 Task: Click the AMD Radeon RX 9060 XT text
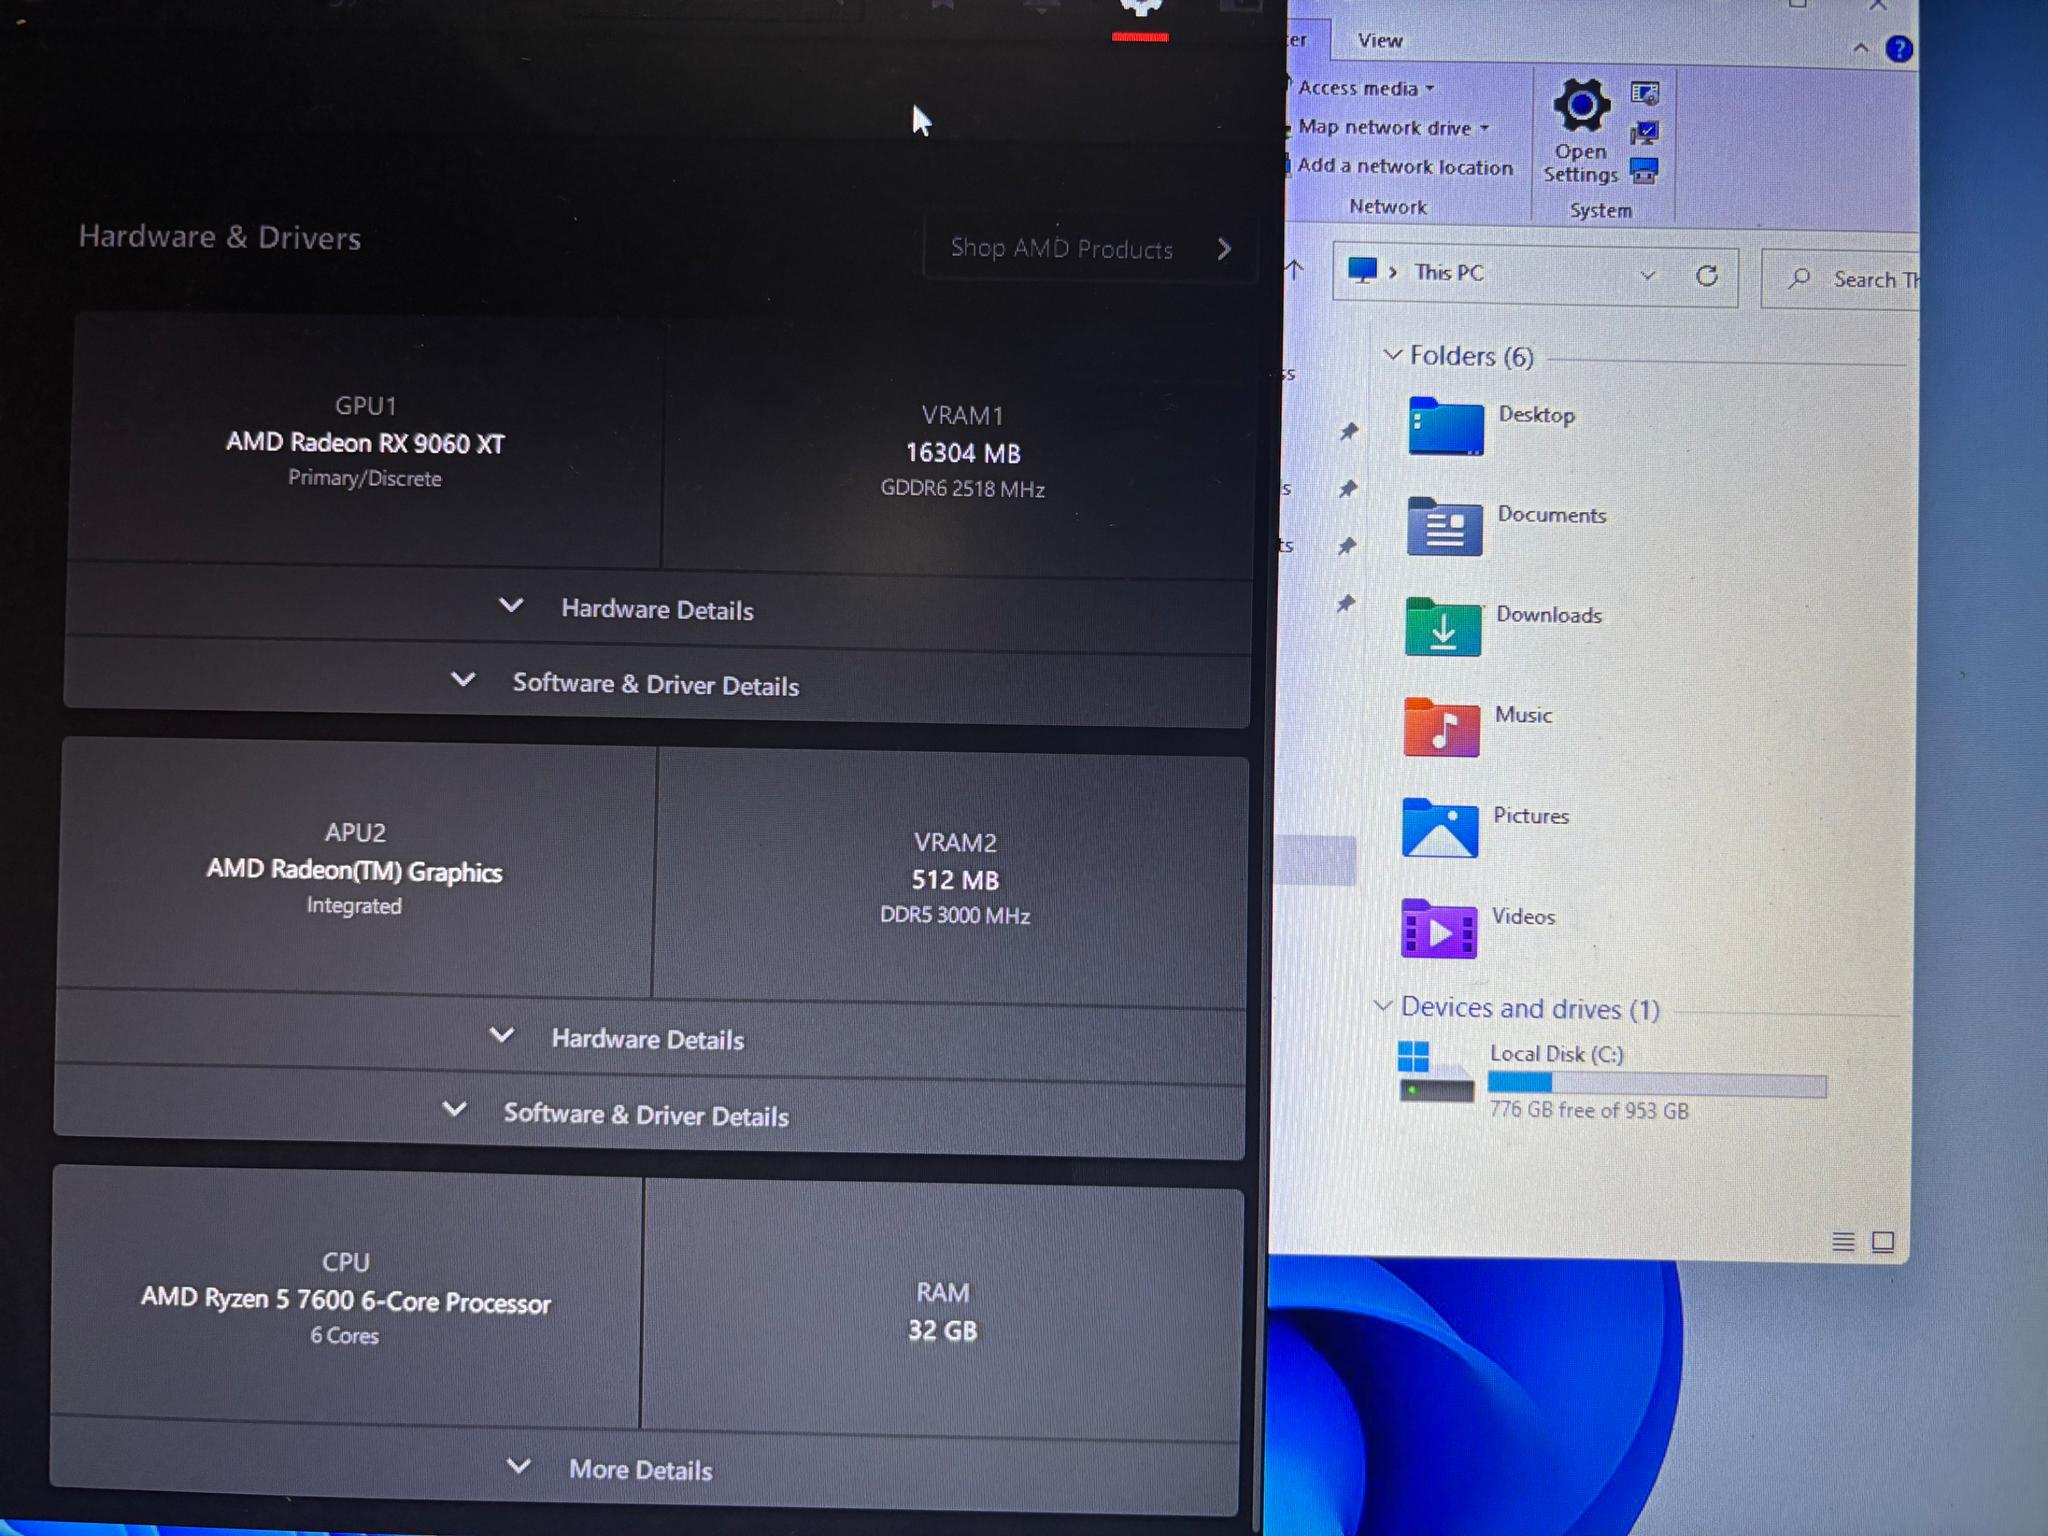(x=365, y=442)
